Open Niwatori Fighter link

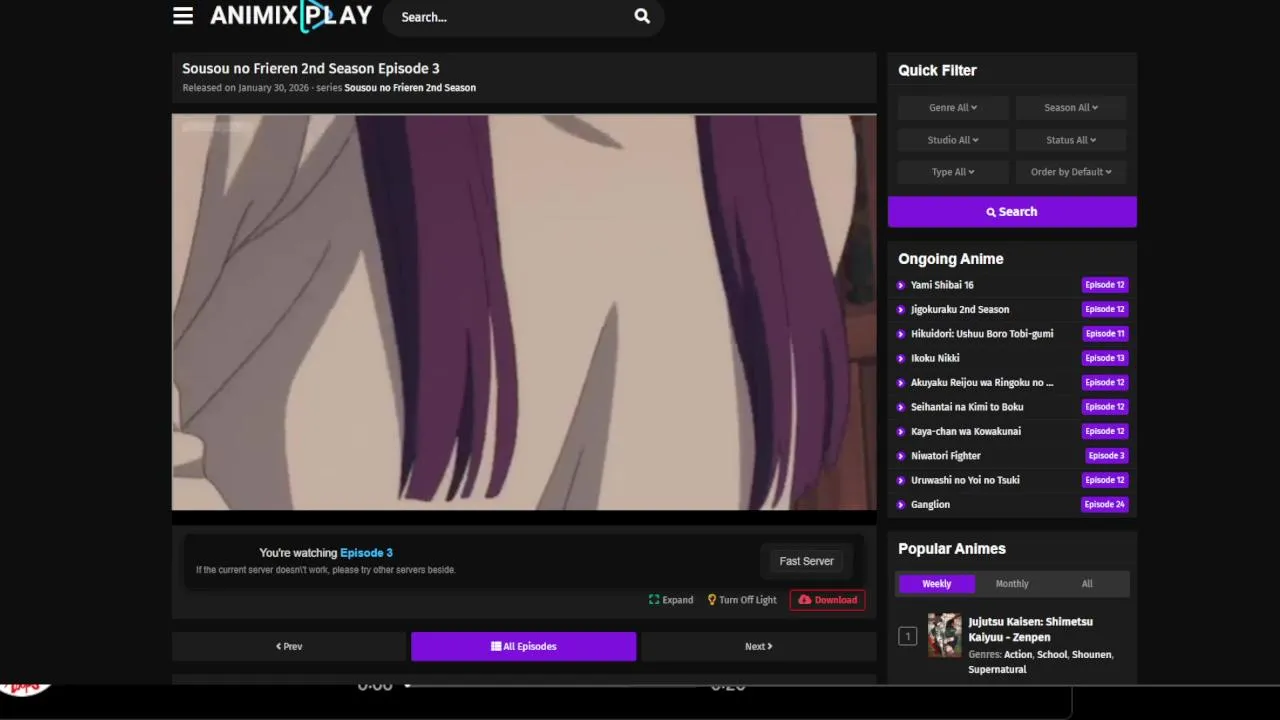[x=946, y=456]
